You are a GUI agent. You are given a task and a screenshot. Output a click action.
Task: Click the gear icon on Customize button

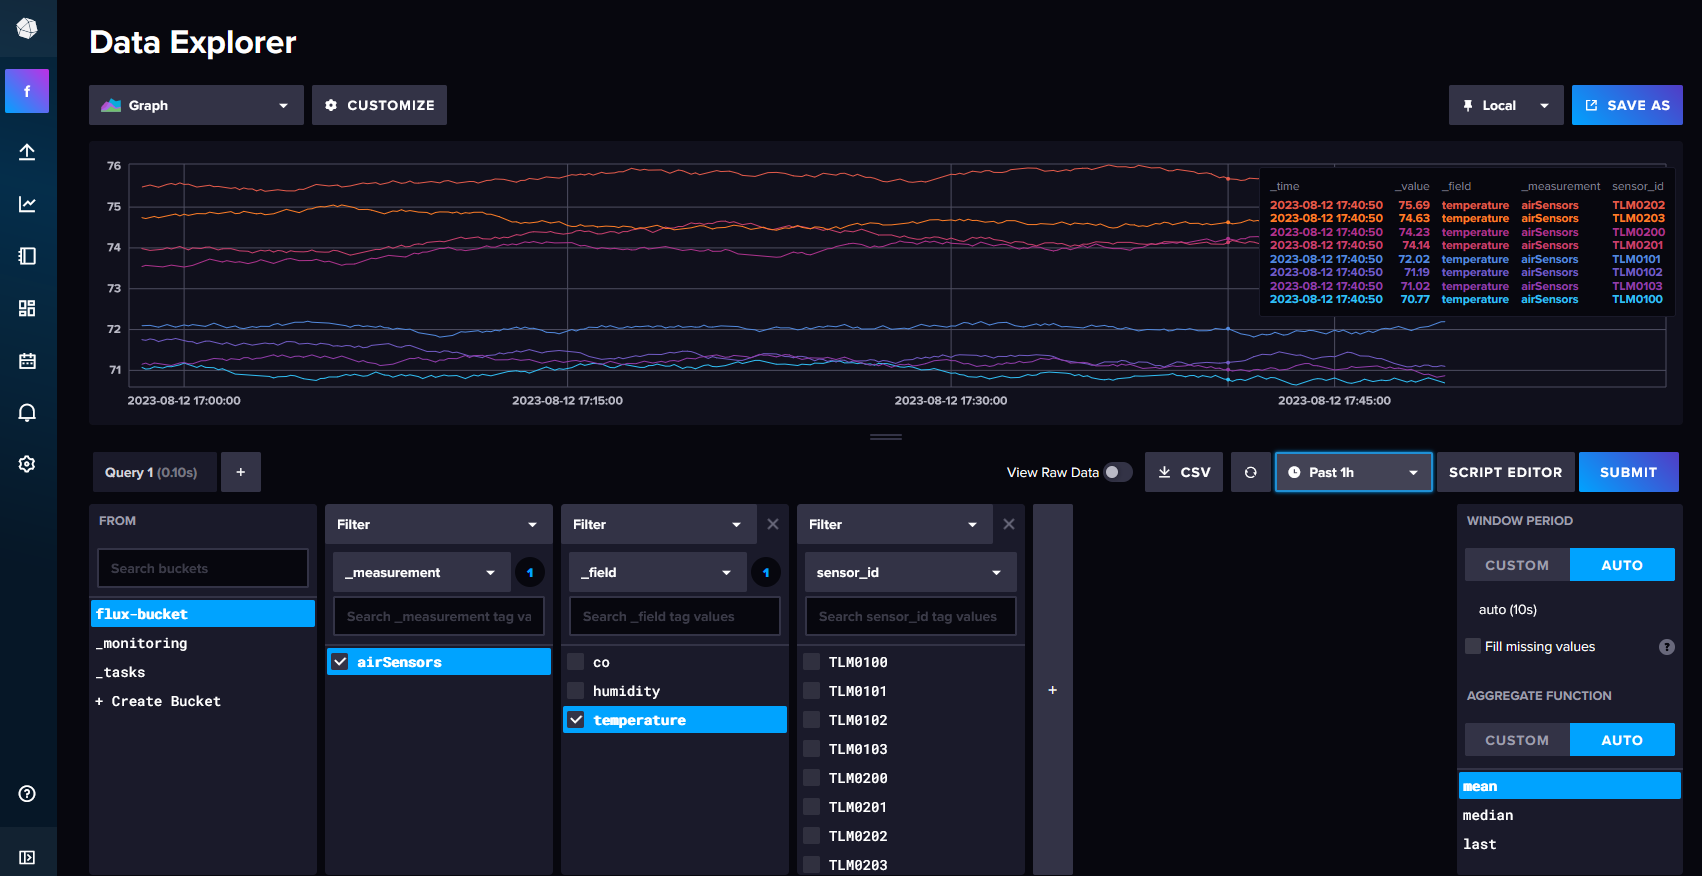pyautogui.click(x=331, y=105)
